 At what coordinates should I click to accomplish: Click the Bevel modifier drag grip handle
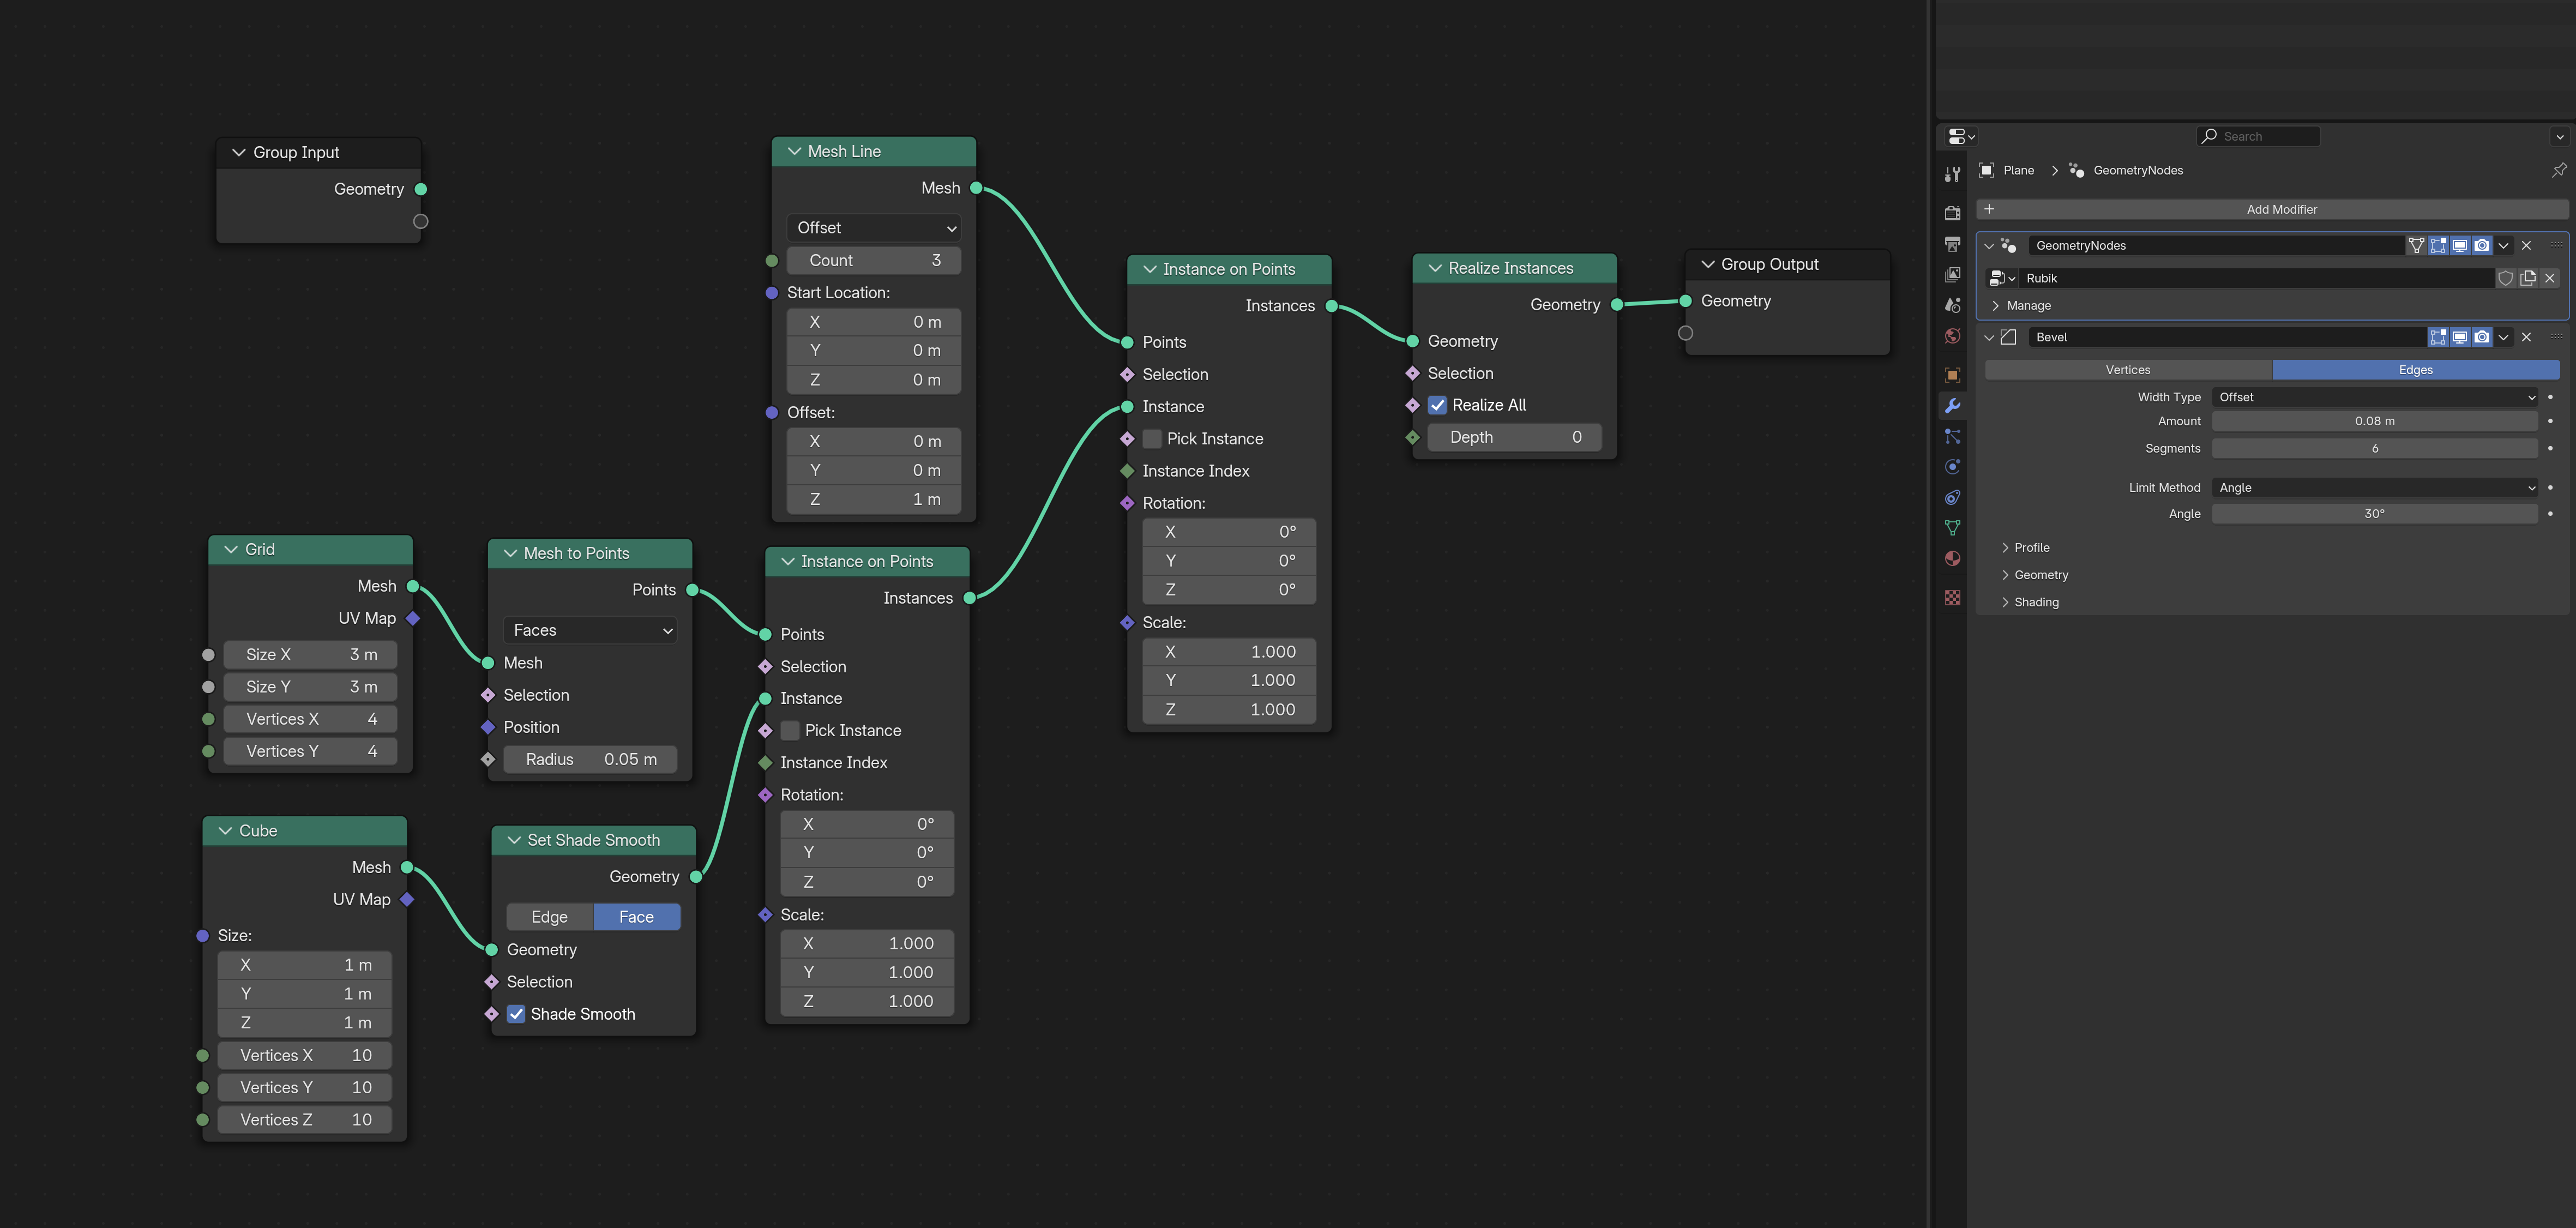pos(2556,337)
